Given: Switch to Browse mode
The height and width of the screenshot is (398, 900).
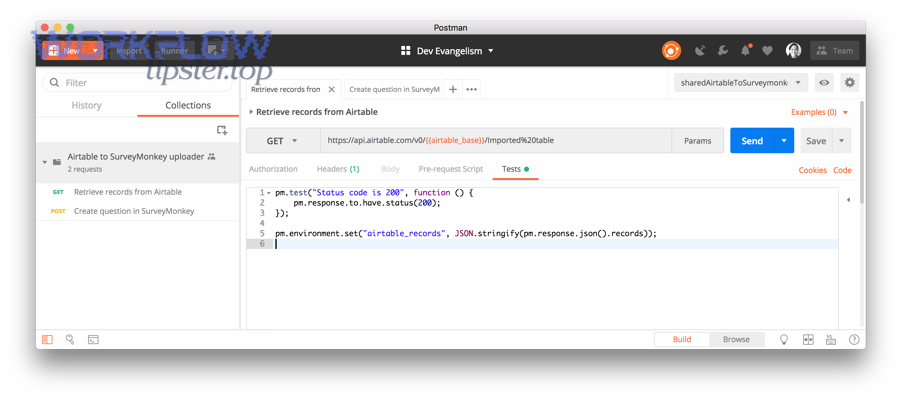Looking at the screenshot, I should click(736, 339).
